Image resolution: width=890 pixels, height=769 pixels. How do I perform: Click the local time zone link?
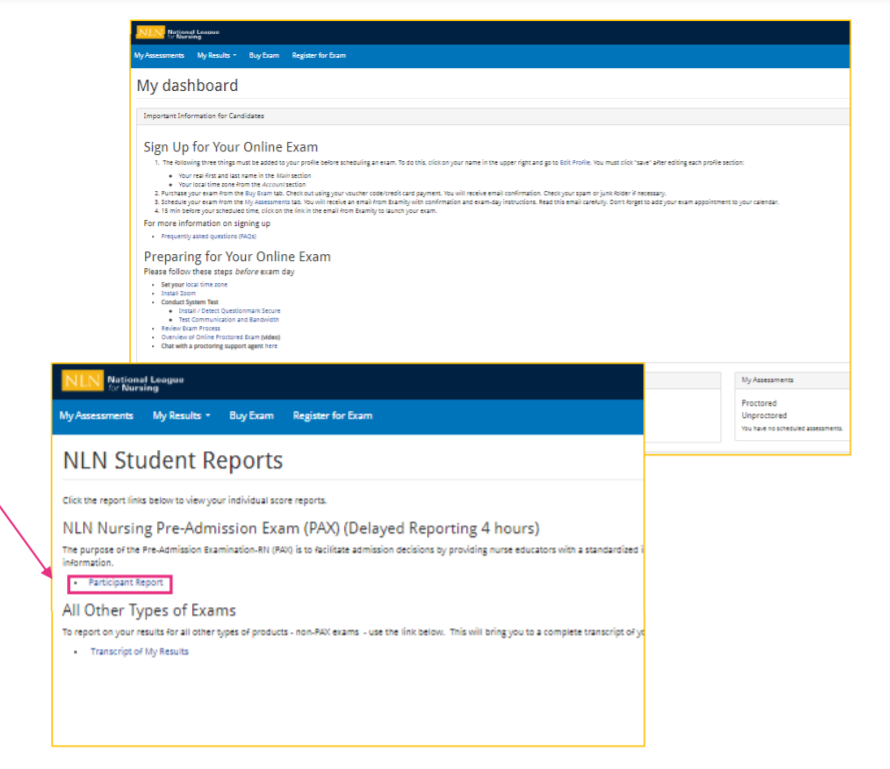point(207,285)
